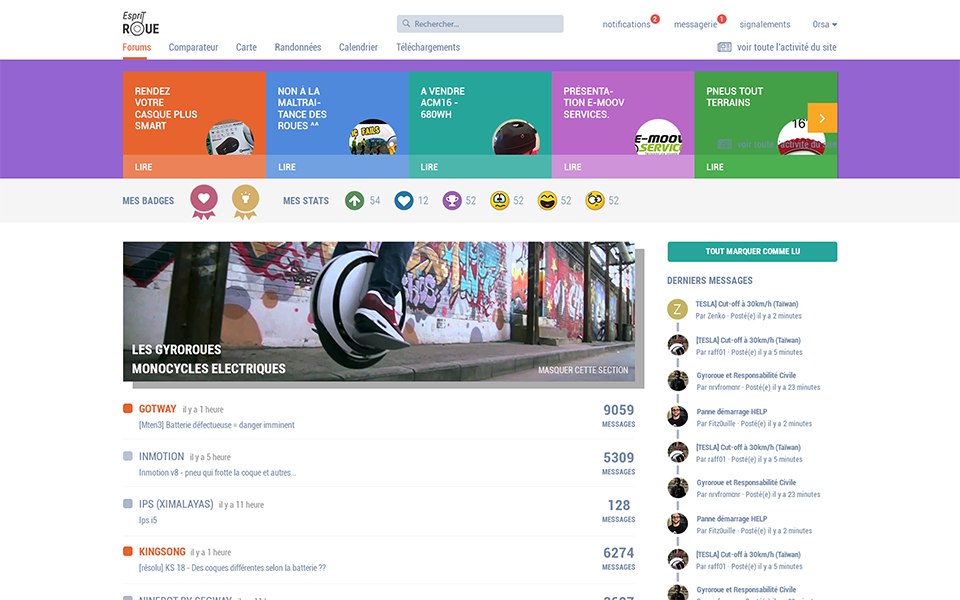Click TOUT MARQUER COMME LU button

tap(752, 252)
